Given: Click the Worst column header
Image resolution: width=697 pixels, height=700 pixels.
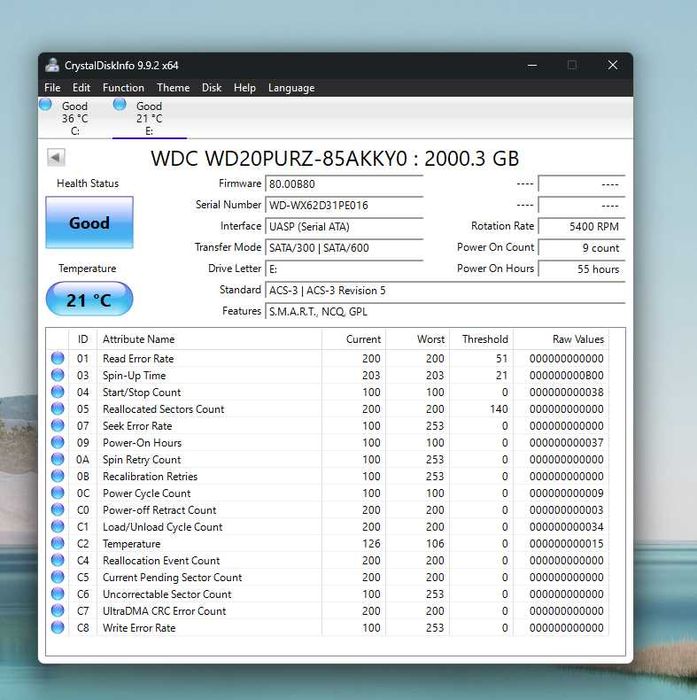Looking at the screenshot, I should click(x=417, y=339).
